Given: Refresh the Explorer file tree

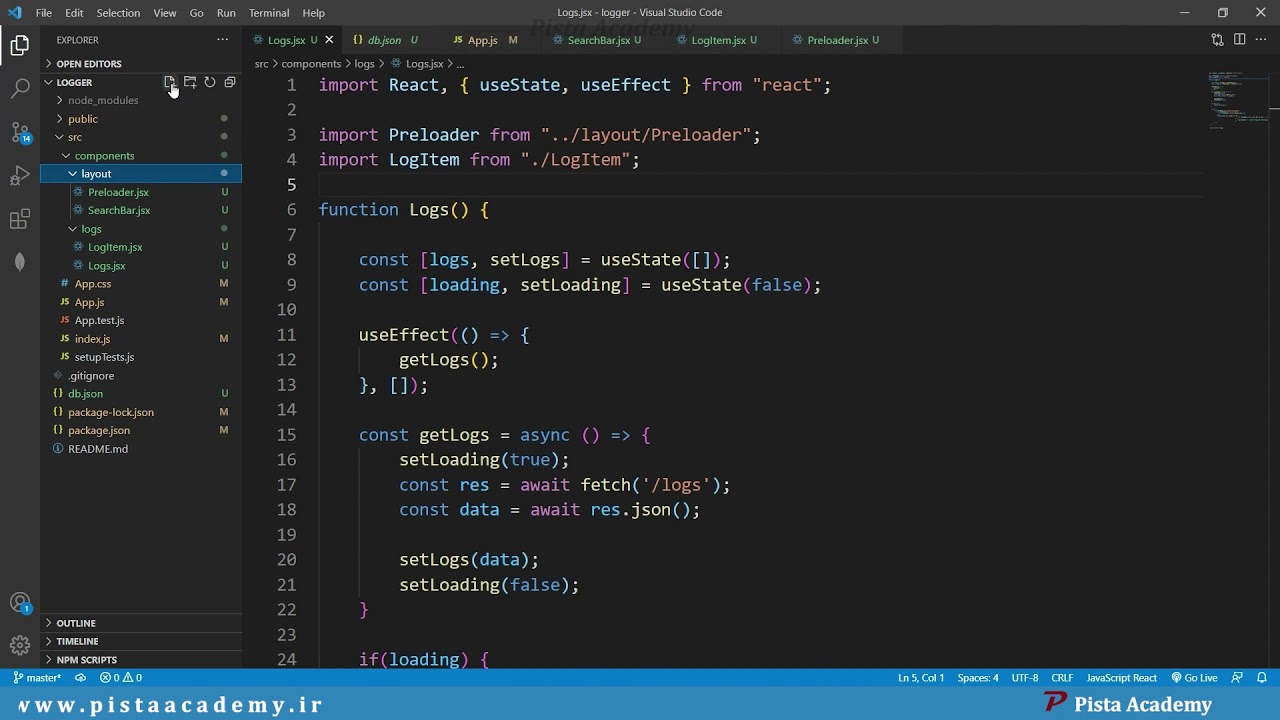Looking at the screenshot, I should tap(210, 82).
